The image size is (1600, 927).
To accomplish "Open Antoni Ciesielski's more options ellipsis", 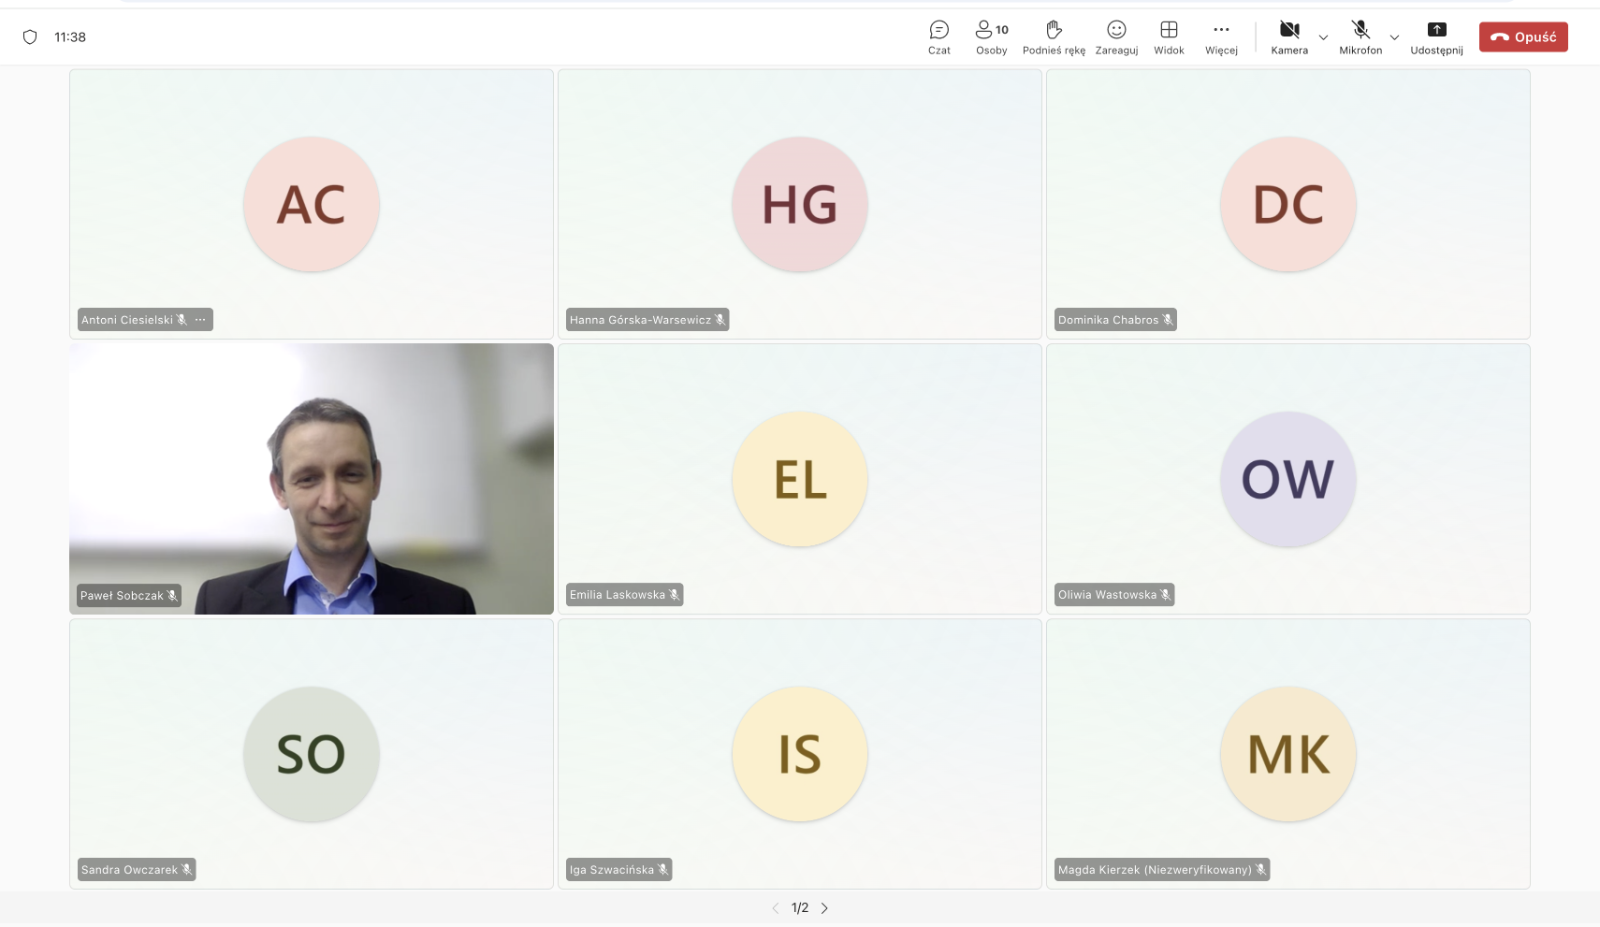I will click(200, 320).
